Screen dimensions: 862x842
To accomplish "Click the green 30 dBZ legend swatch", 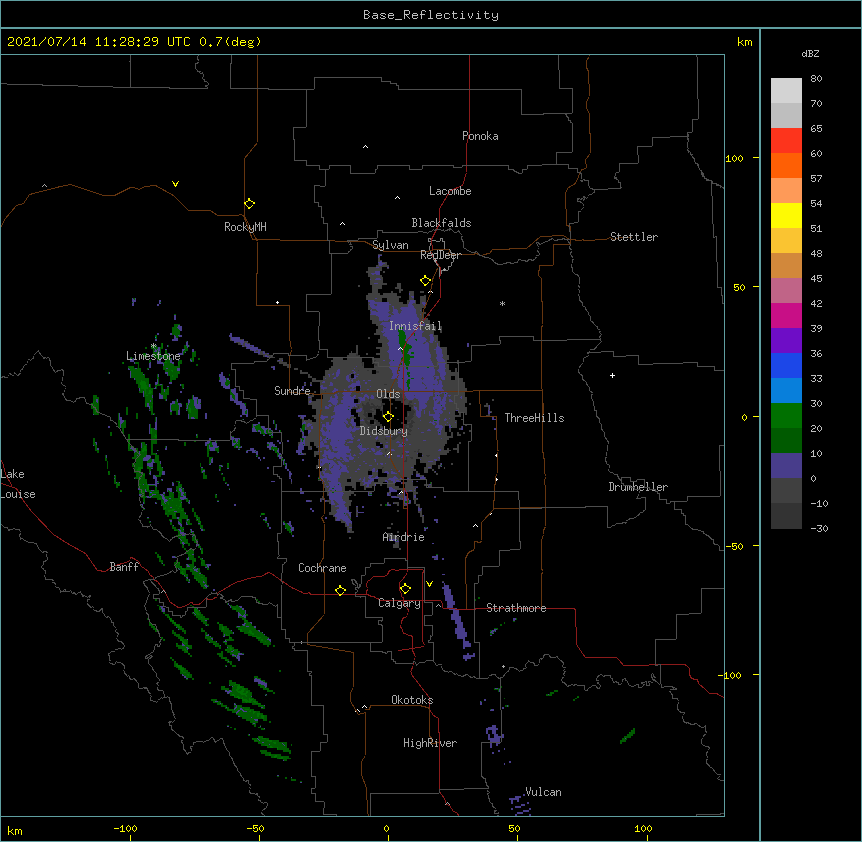I will pos(786,416).
